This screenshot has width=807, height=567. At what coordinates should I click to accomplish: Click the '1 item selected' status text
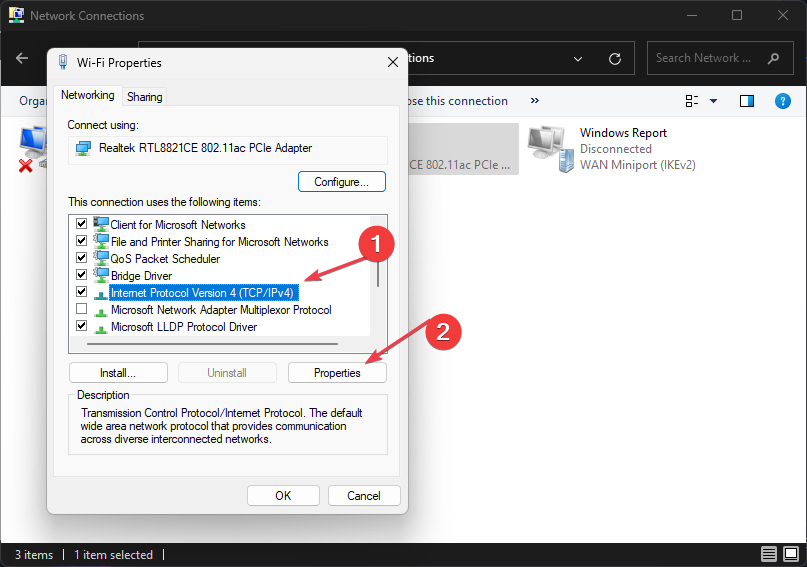click(x=113, y=555)
